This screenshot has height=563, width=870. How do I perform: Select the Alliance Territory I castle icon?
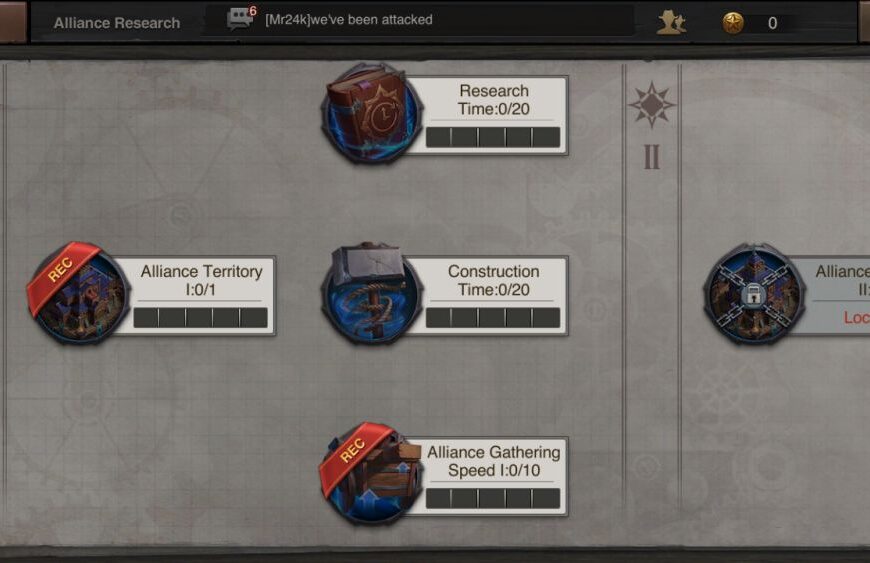[79, 293]
